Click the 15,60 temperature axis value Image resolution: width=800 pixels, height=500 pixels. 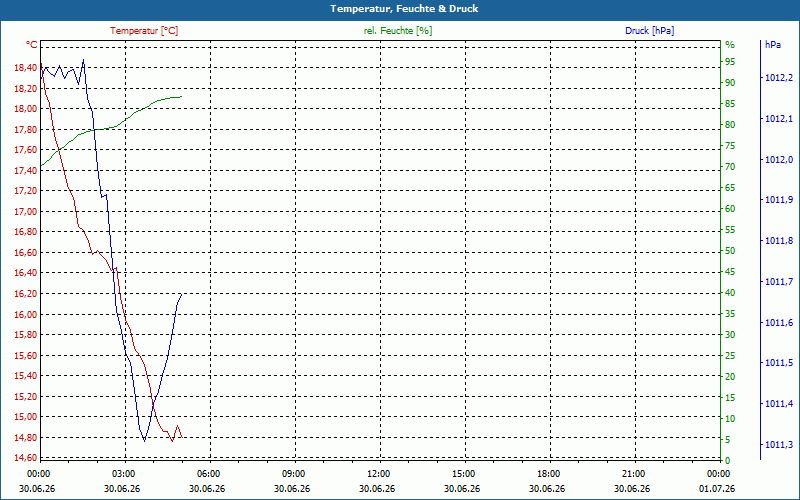pyautogui.click(x=26, y=356)
